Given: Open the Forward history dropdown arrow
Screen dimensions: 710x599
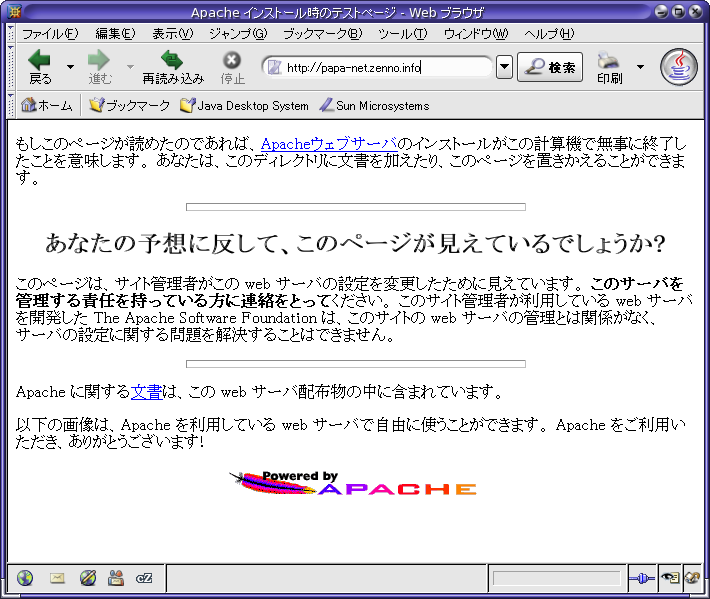Looking at the screenshot, I should click(130, 67).
